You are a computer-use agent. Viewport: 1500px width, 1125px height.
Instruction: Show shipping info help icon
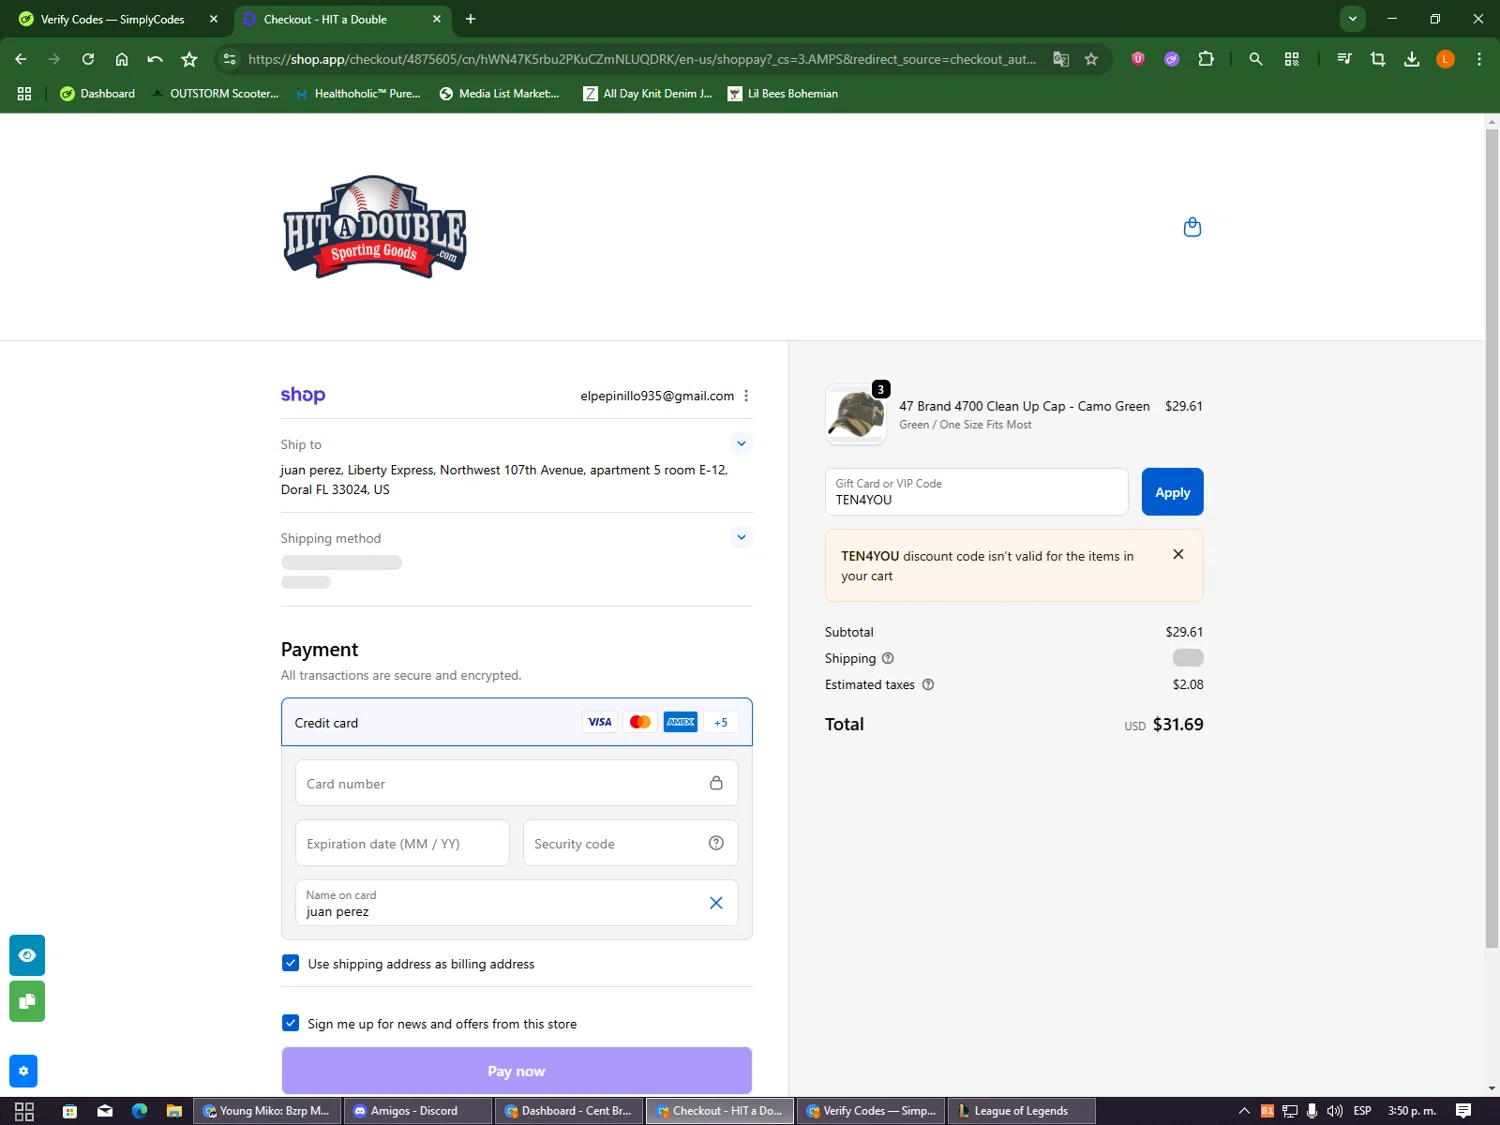click(x=888, y=658)
